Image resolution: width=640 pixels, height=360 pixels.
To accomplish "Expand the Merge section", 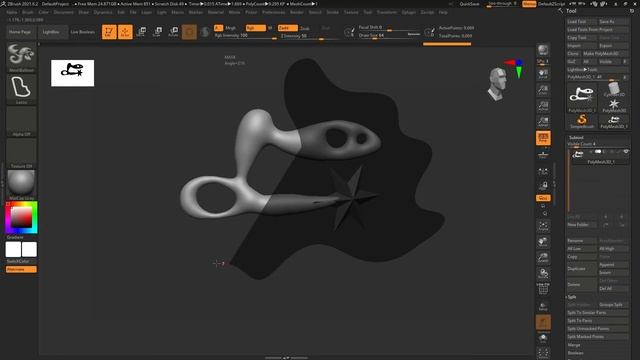I will [x=574, y=345].
